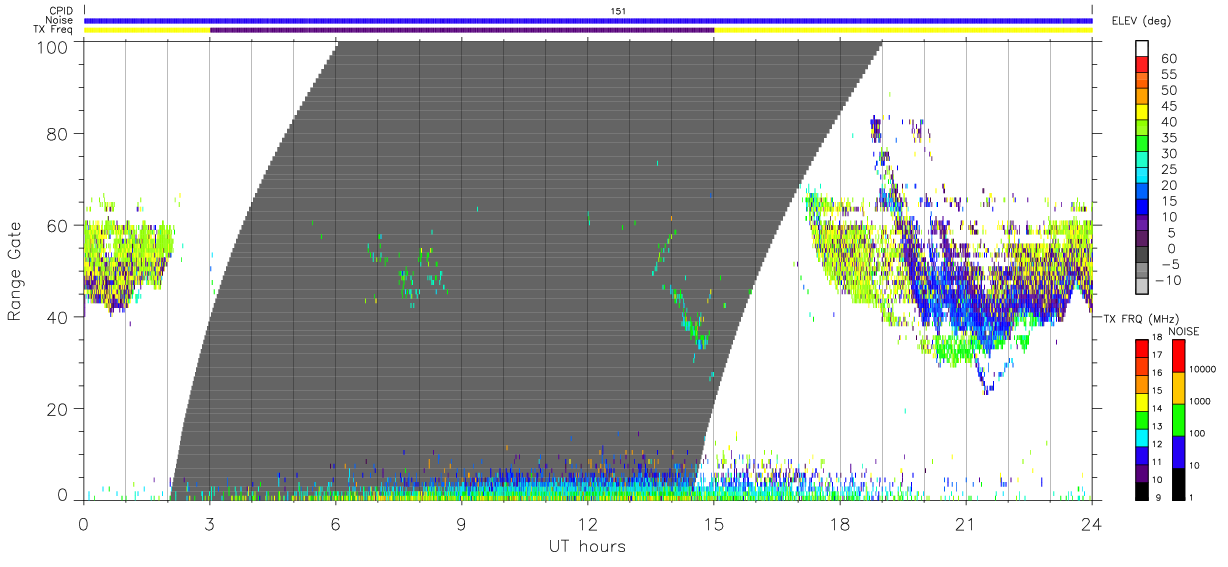Pick the green NOISE colorbar segment

[1179, 419]
